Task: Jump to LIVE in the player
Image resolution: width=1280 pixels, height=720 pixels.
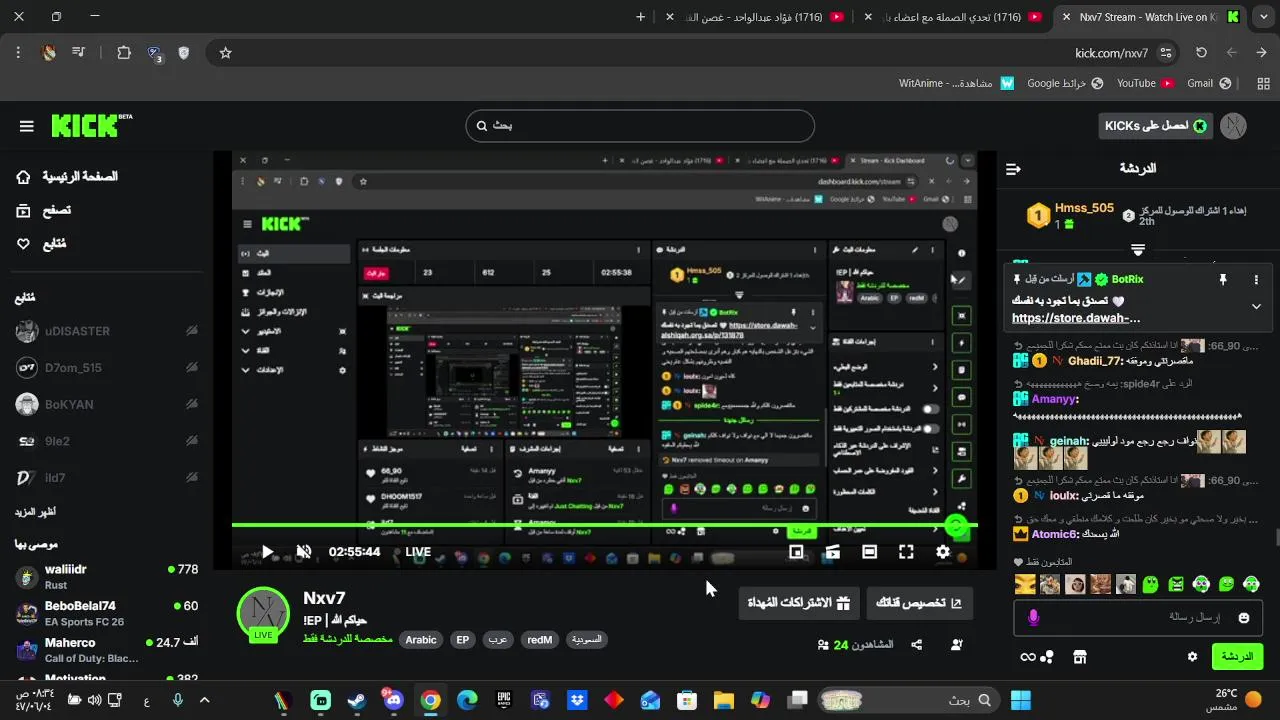Action: coord(418,552)
